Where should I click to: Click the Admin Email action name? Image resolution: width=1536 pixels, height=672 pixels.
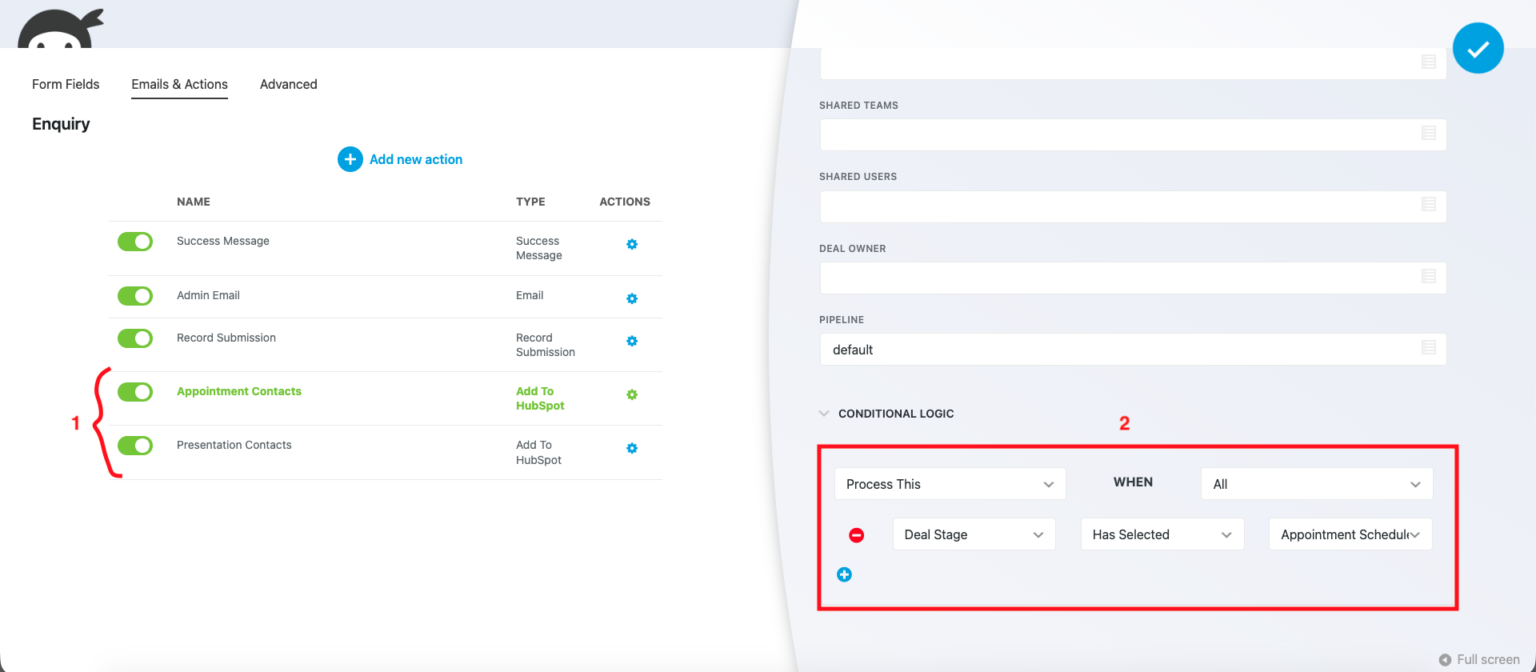click(x=208, y=295)
